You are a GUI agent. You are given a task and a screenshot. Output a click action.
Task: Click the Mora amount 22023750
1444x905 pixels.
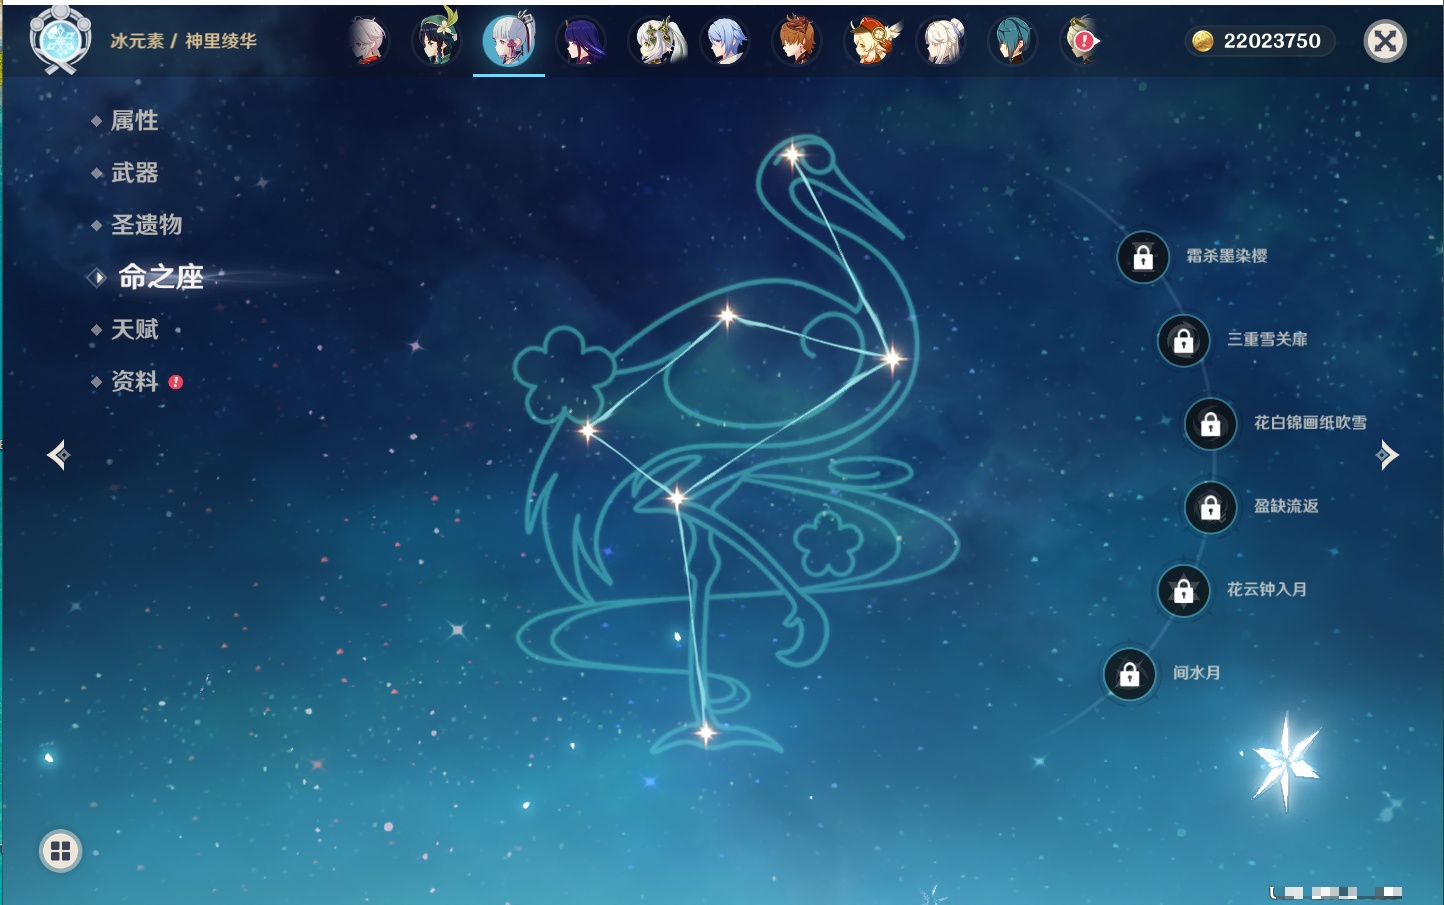point(1272,41)
